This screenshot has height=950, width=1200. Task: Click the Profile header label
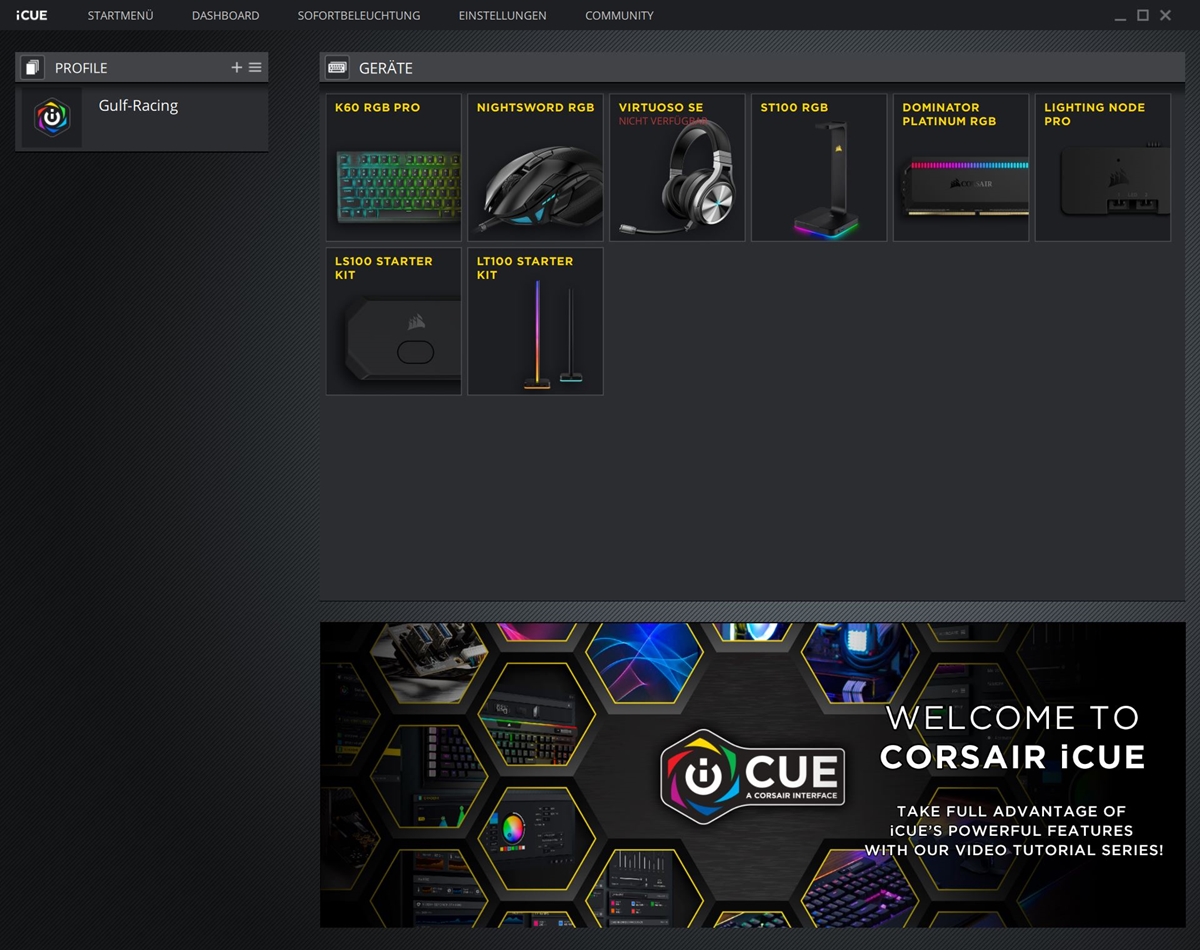(81, 68)
